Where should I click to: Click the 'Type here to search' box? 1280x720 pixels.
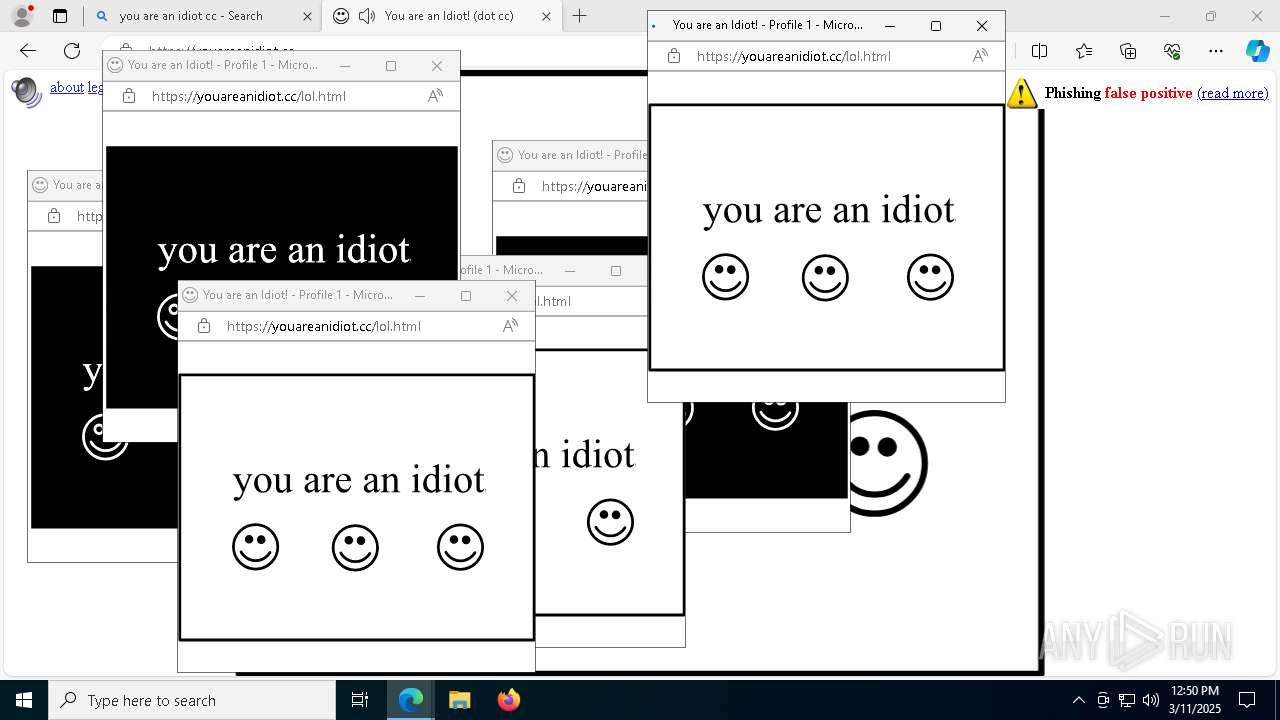192,700
